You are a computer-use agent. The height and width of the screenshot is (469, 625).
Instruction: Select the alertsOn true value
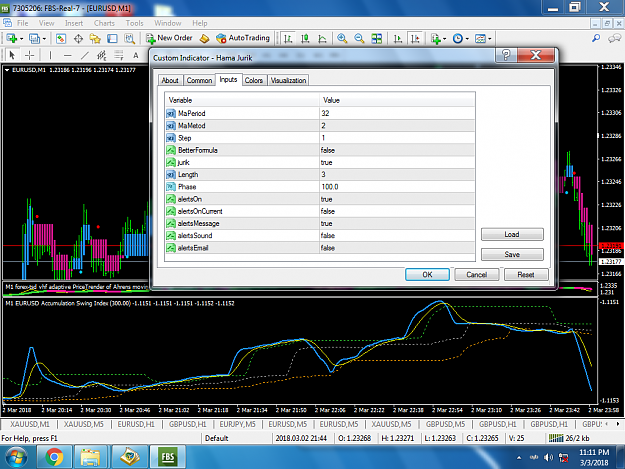tap(397, 199)
